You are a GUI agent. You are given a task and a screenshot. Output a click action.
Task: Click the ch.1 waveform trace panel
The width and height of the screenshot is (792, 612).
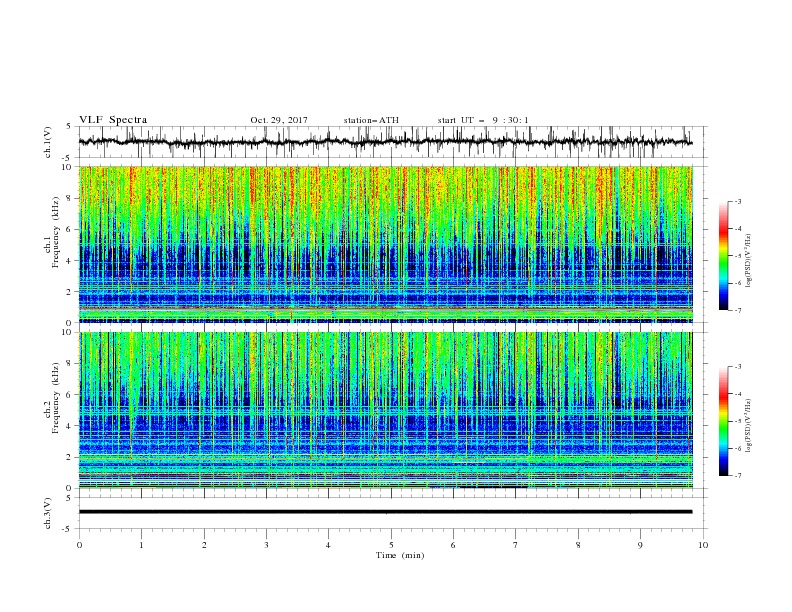393,142
